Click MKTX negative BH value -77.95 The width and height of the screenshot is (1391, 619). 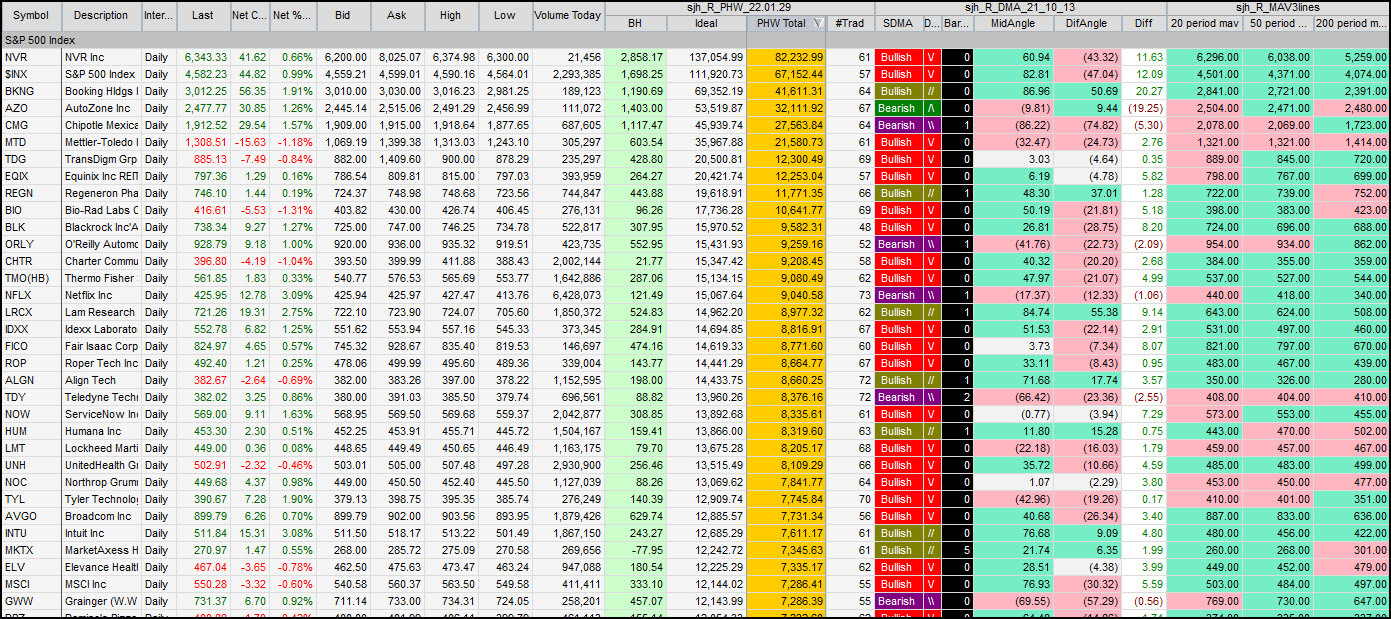point(635,550)
